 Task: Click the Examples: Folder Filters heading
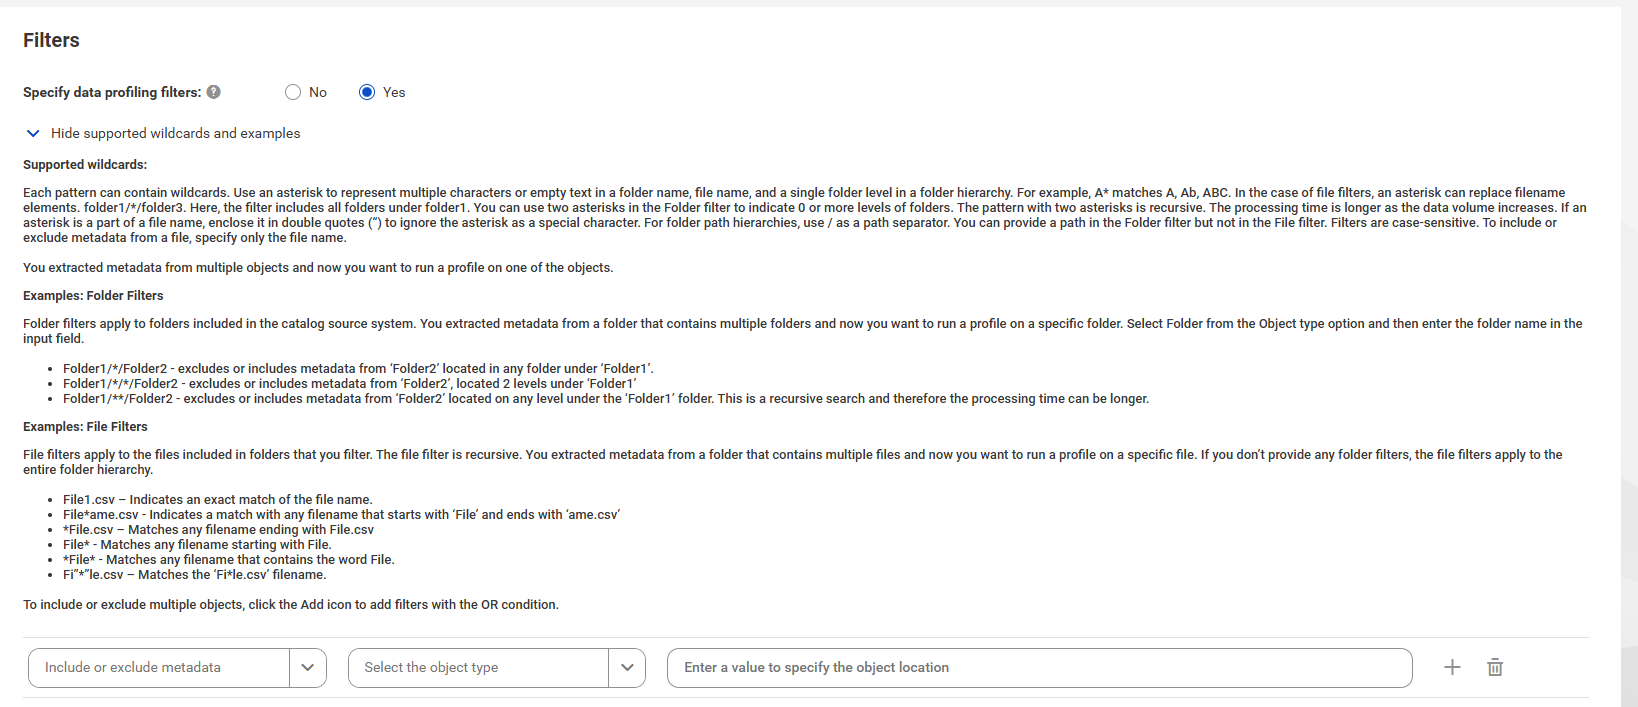pyautogui.click(x=93, y=295)
